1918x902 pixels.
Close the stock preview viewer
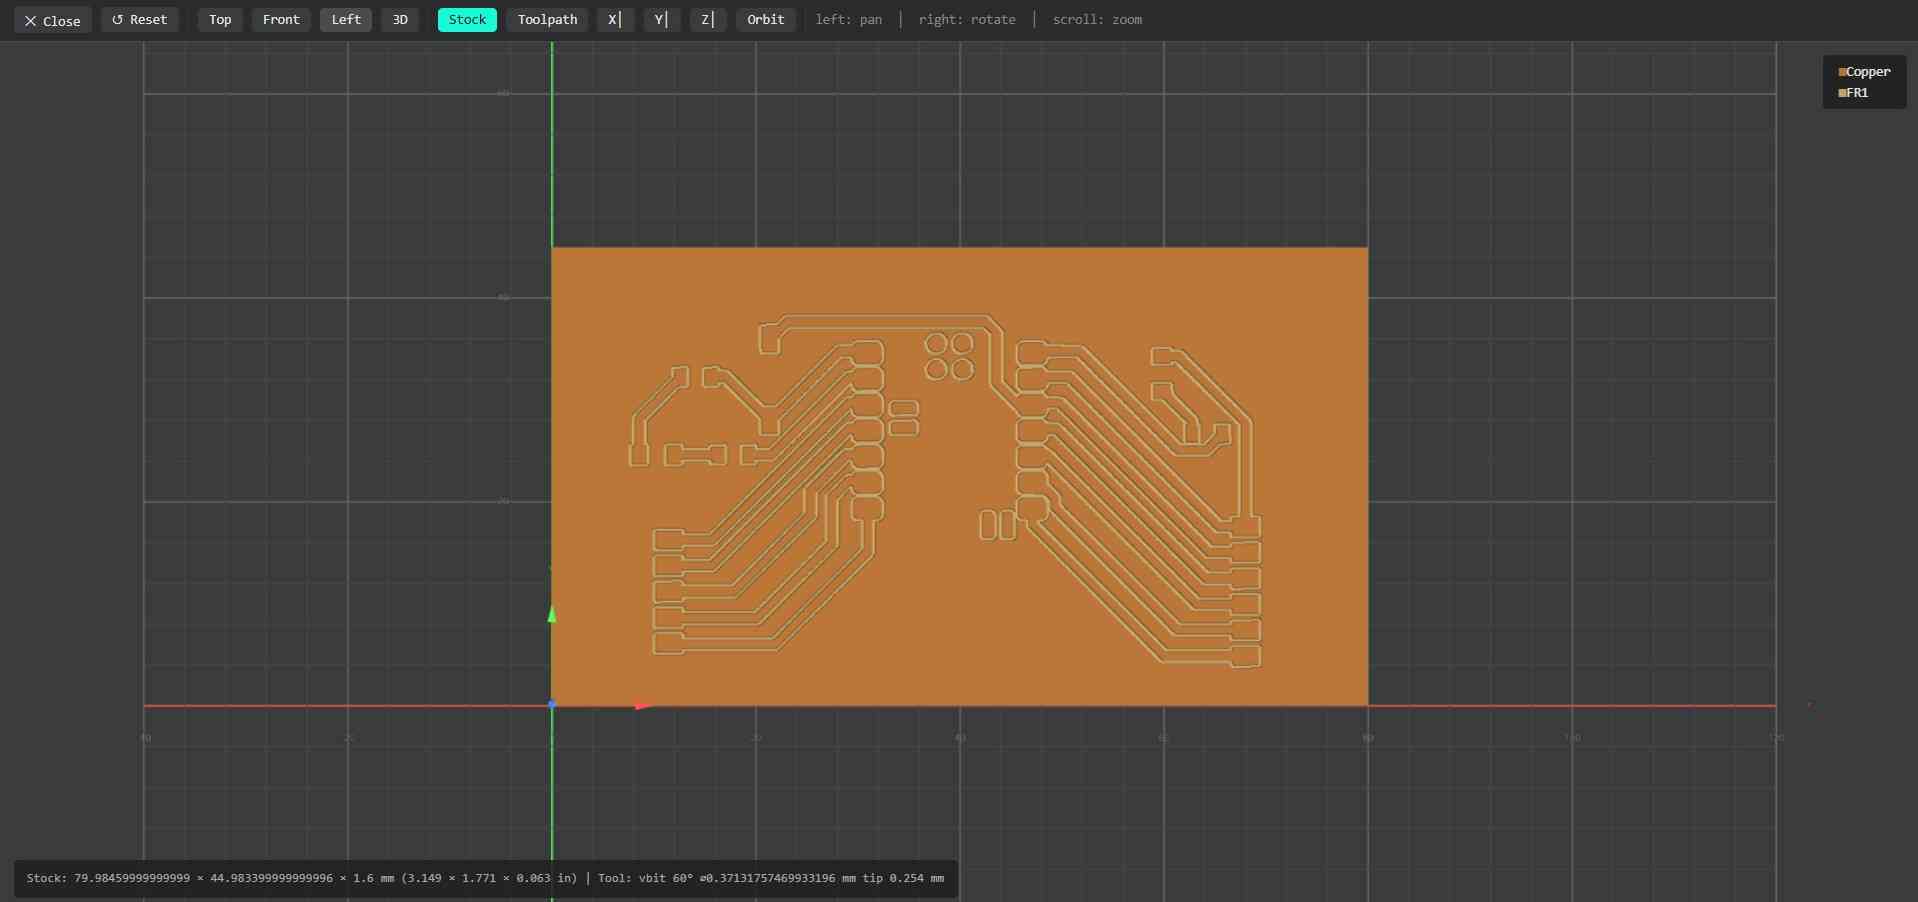[x=53, y=20]
